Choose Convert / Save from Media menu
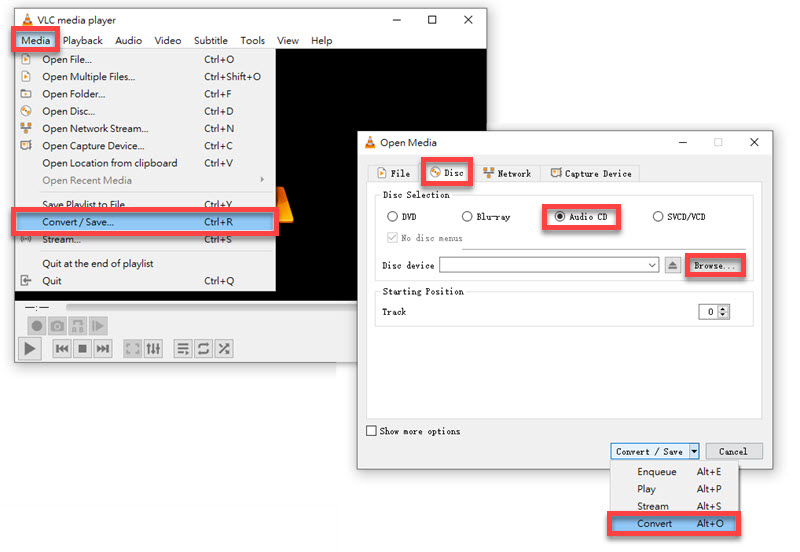The width and height of the screenshot is (800, 552). point(144,222)
